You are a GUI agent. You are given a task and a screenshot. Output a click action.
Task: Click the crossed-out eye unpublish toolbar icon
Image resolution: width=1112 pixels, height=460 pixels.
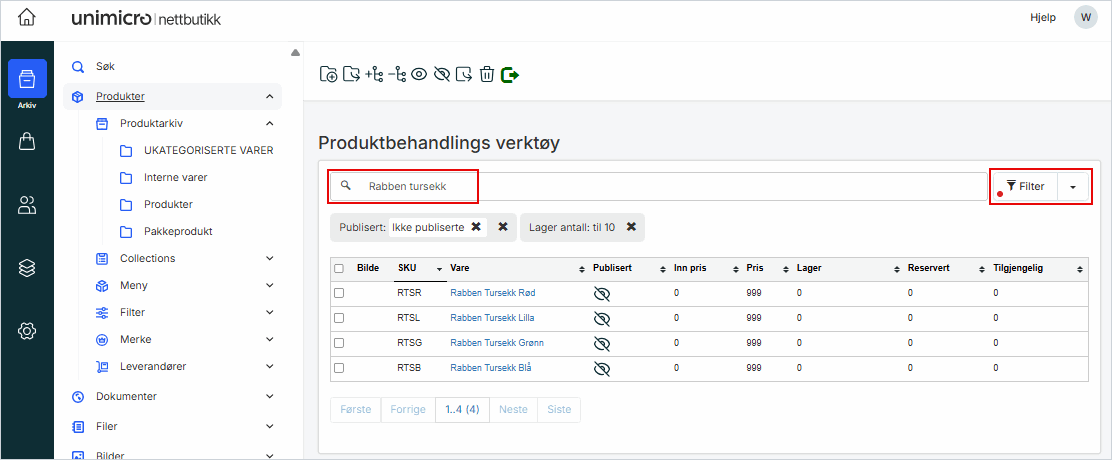pos(441,74)
